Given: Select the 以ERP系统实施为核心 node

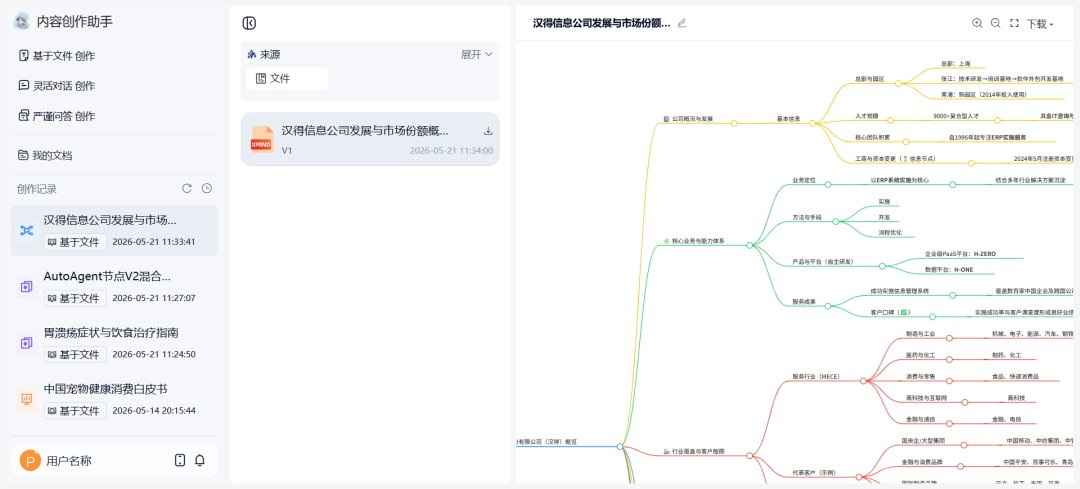Looking at the screenshot, I should 900,180.
